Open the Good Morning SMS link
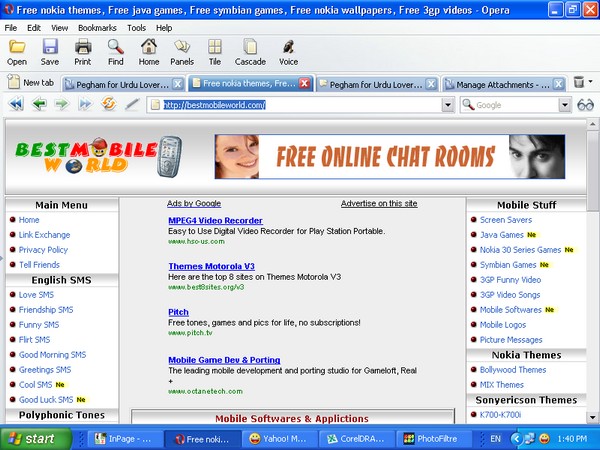The width and height of the screenshot is (600, 450). [52, 355]
